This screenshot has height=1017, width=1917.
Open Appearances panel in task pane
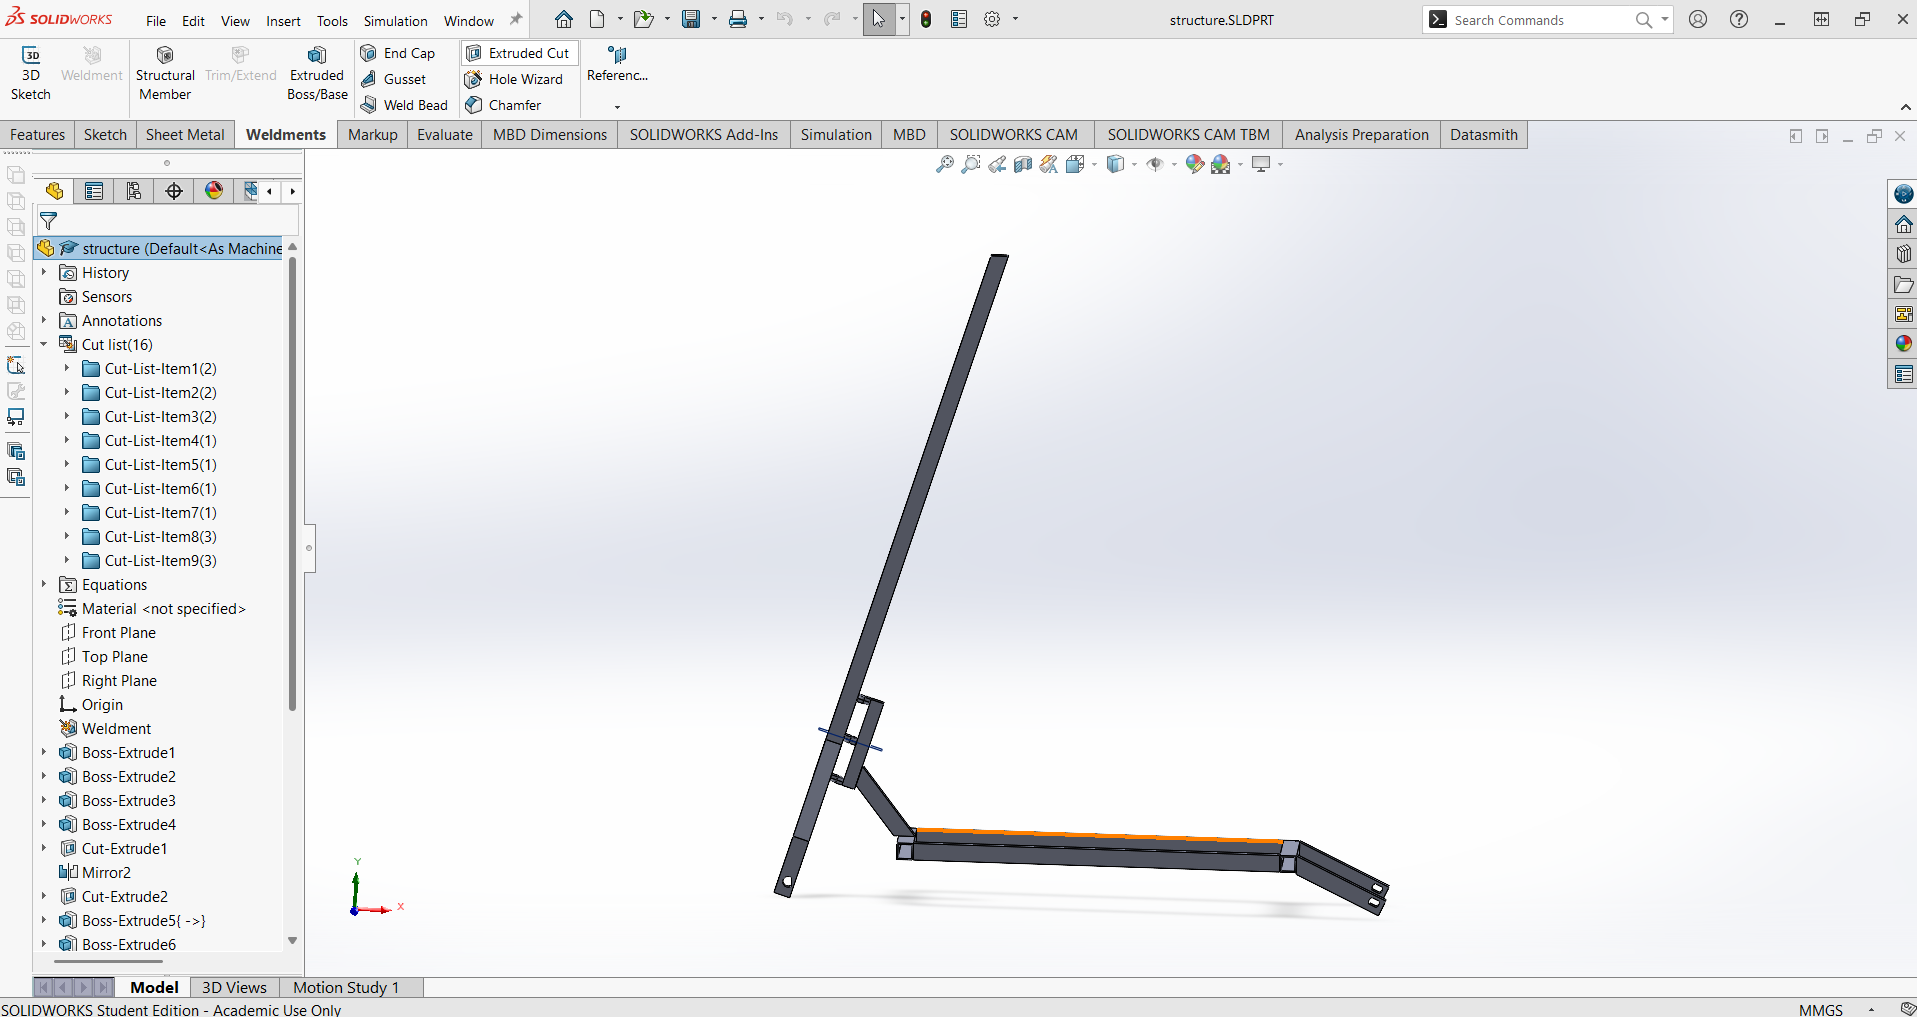pyautogui.click(x=1903, y=344)
